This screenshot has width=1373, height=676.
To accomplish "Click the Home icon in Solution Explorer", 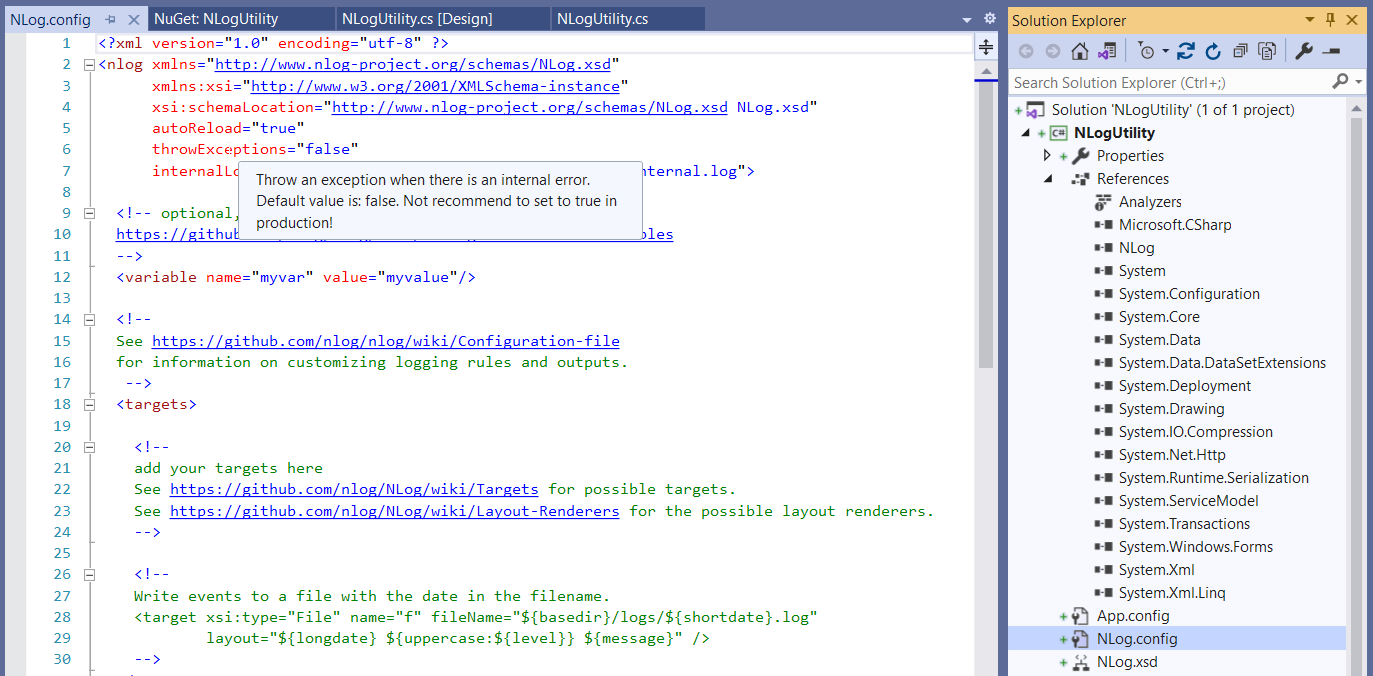I will (1079, 51).
